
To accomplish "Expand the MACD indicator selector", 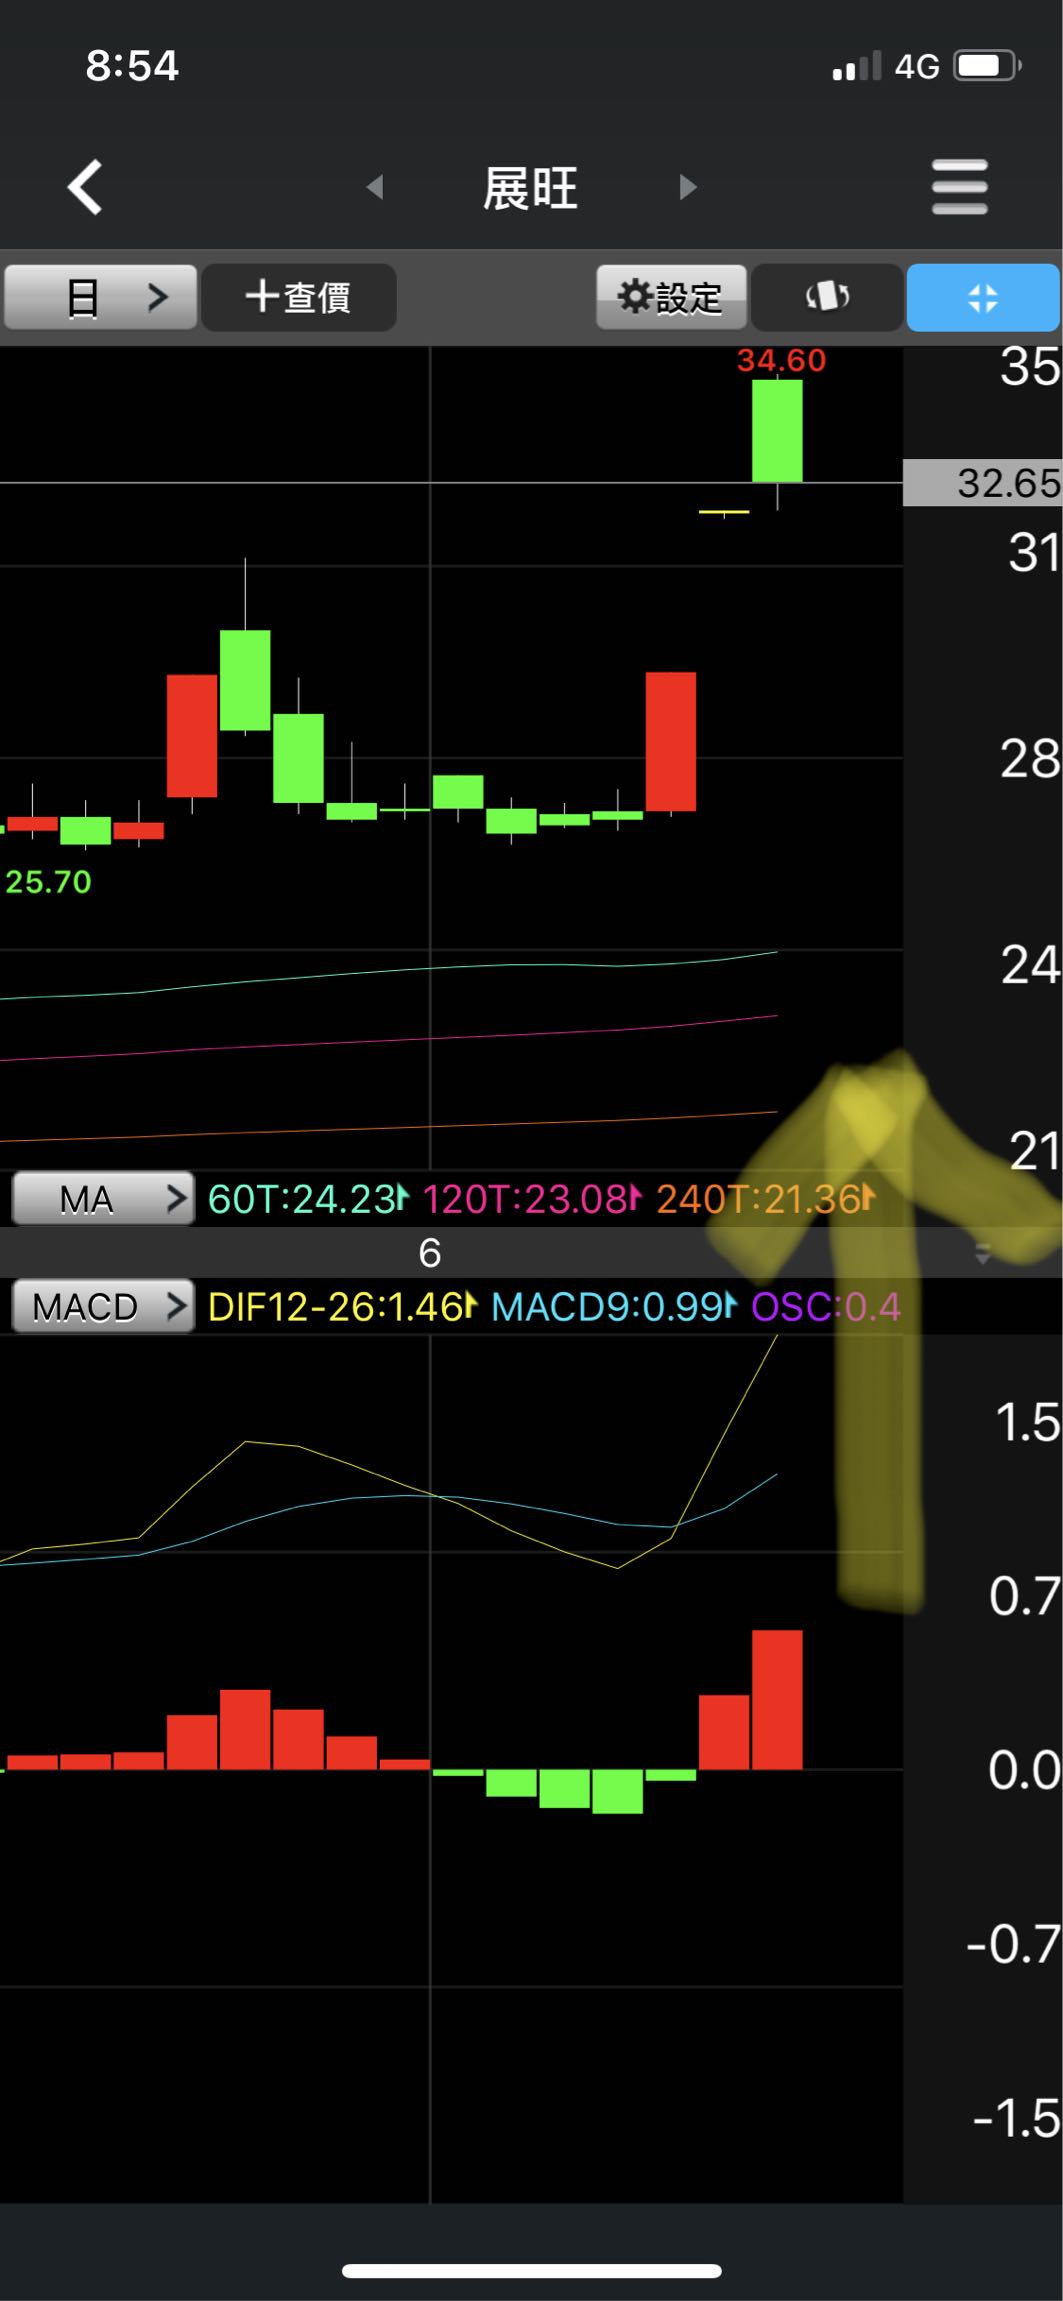I will coord(102,1307).
